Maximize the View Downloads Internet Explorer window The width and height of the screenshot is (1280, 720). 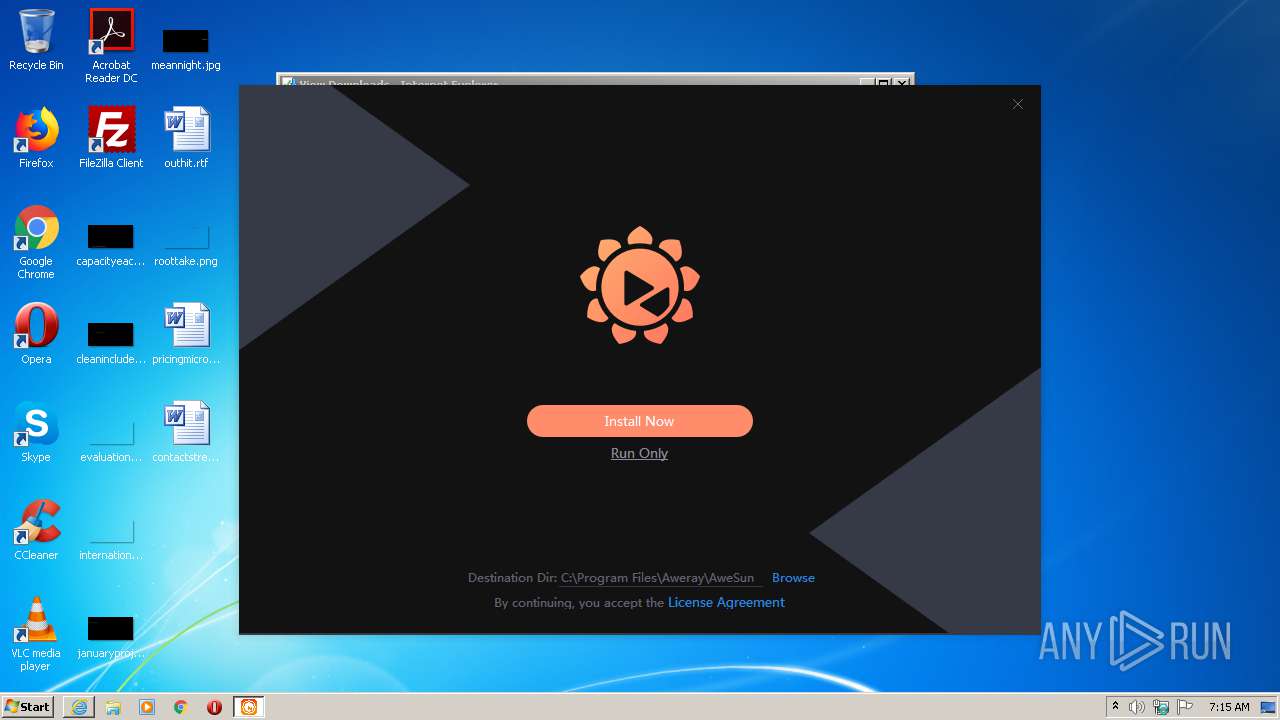[x=883, y=84]
